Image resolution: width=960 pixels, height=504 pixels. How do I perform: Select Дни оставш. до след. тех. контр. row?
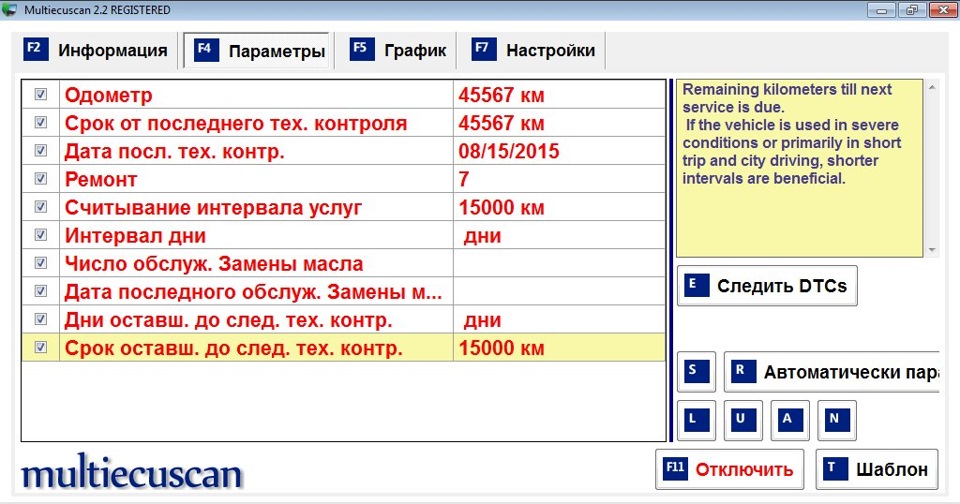pos(343,320)
